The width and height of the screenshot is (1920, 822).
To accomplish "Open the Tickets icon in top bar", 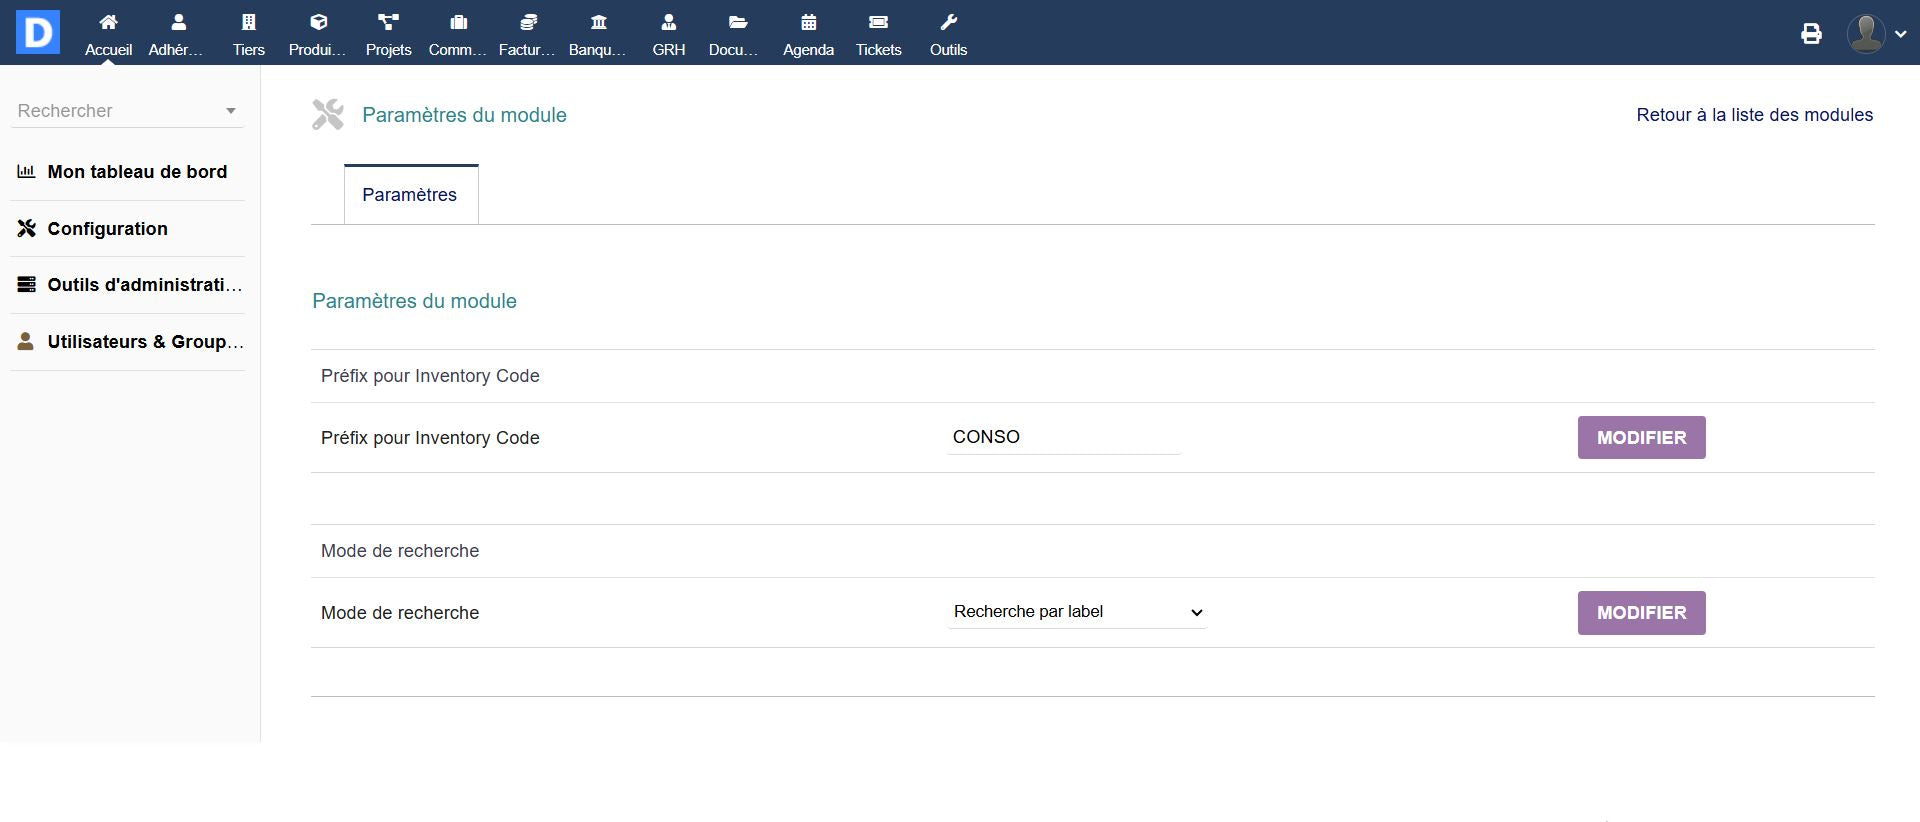I will [878, 23].
